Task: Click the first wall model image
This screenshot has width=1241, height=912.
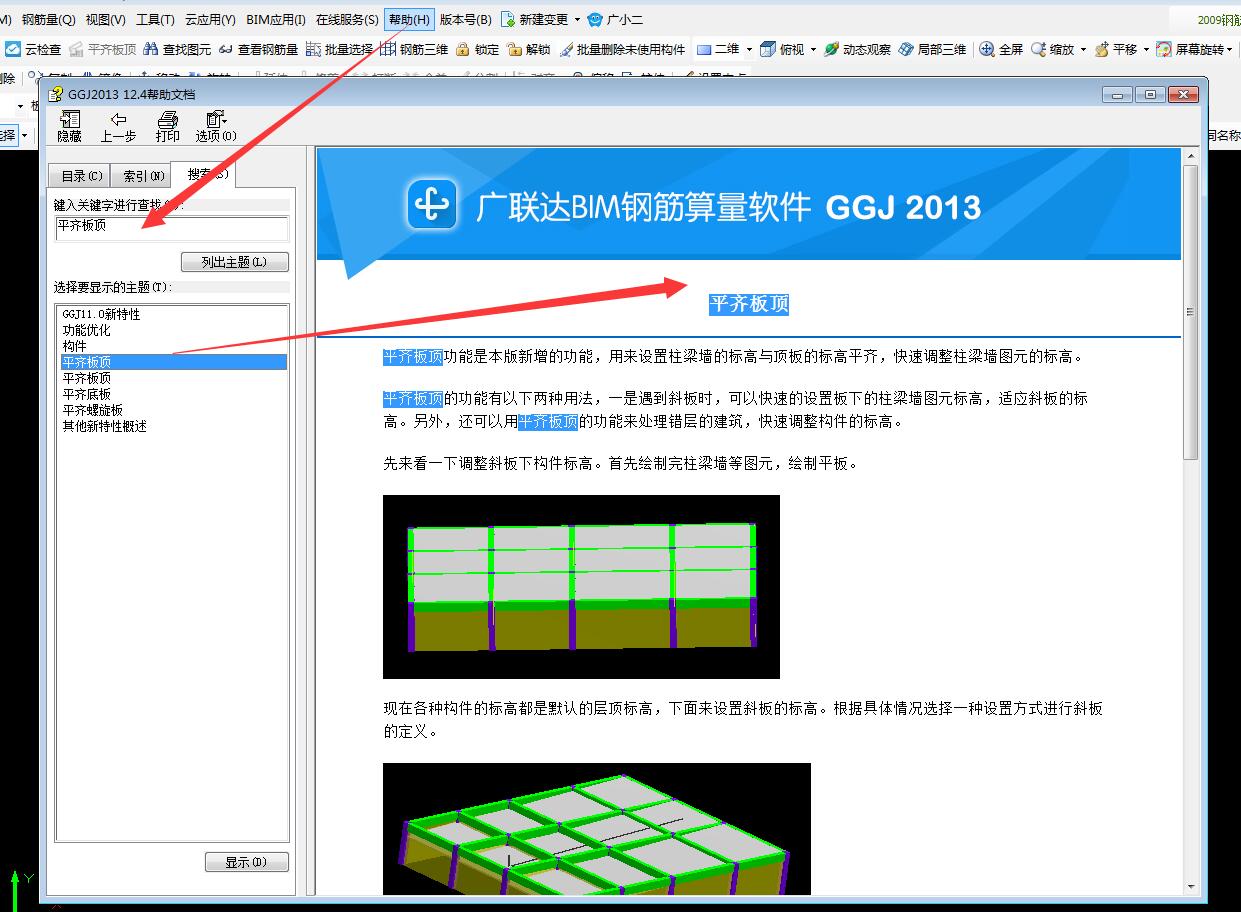Action: [581, 587]
